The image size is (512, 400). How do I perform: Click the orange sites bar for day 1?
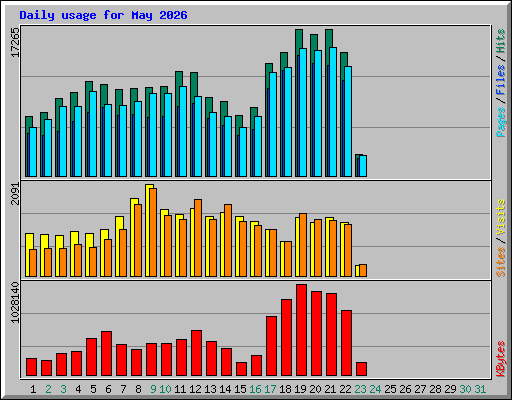click(33, 263)
